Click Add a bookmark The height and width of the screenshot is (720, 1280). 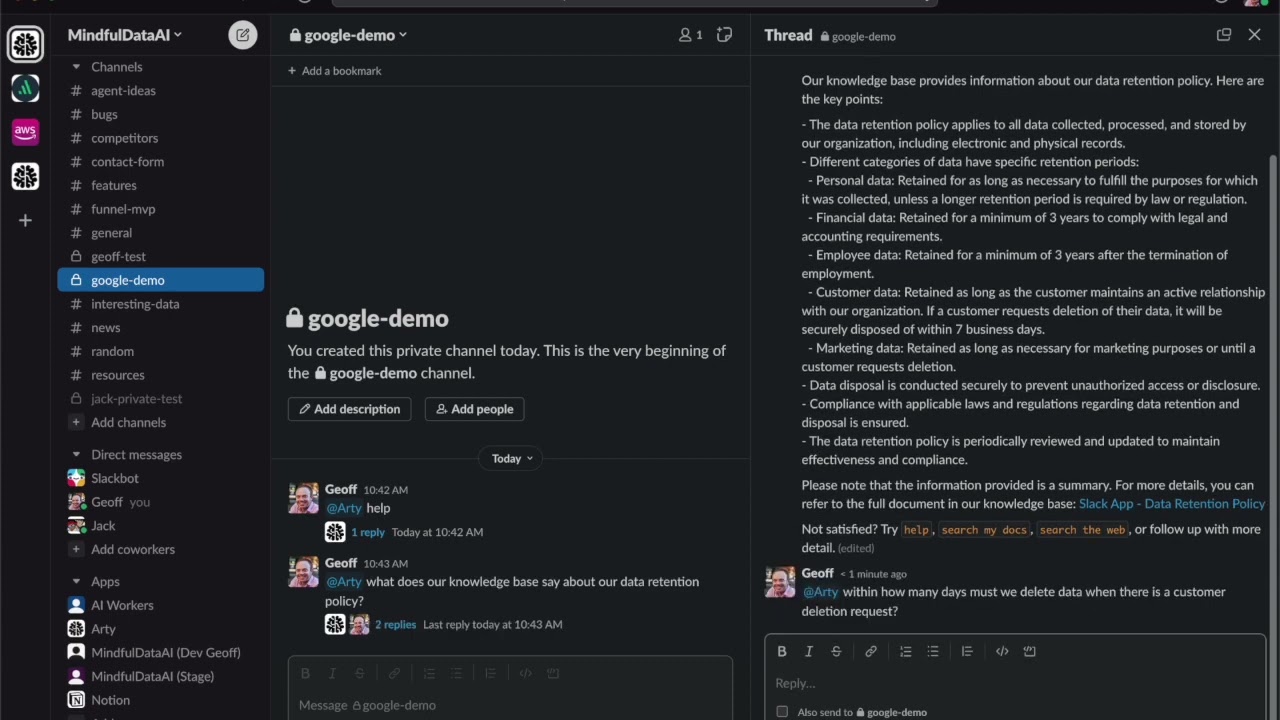coord(334,71)
